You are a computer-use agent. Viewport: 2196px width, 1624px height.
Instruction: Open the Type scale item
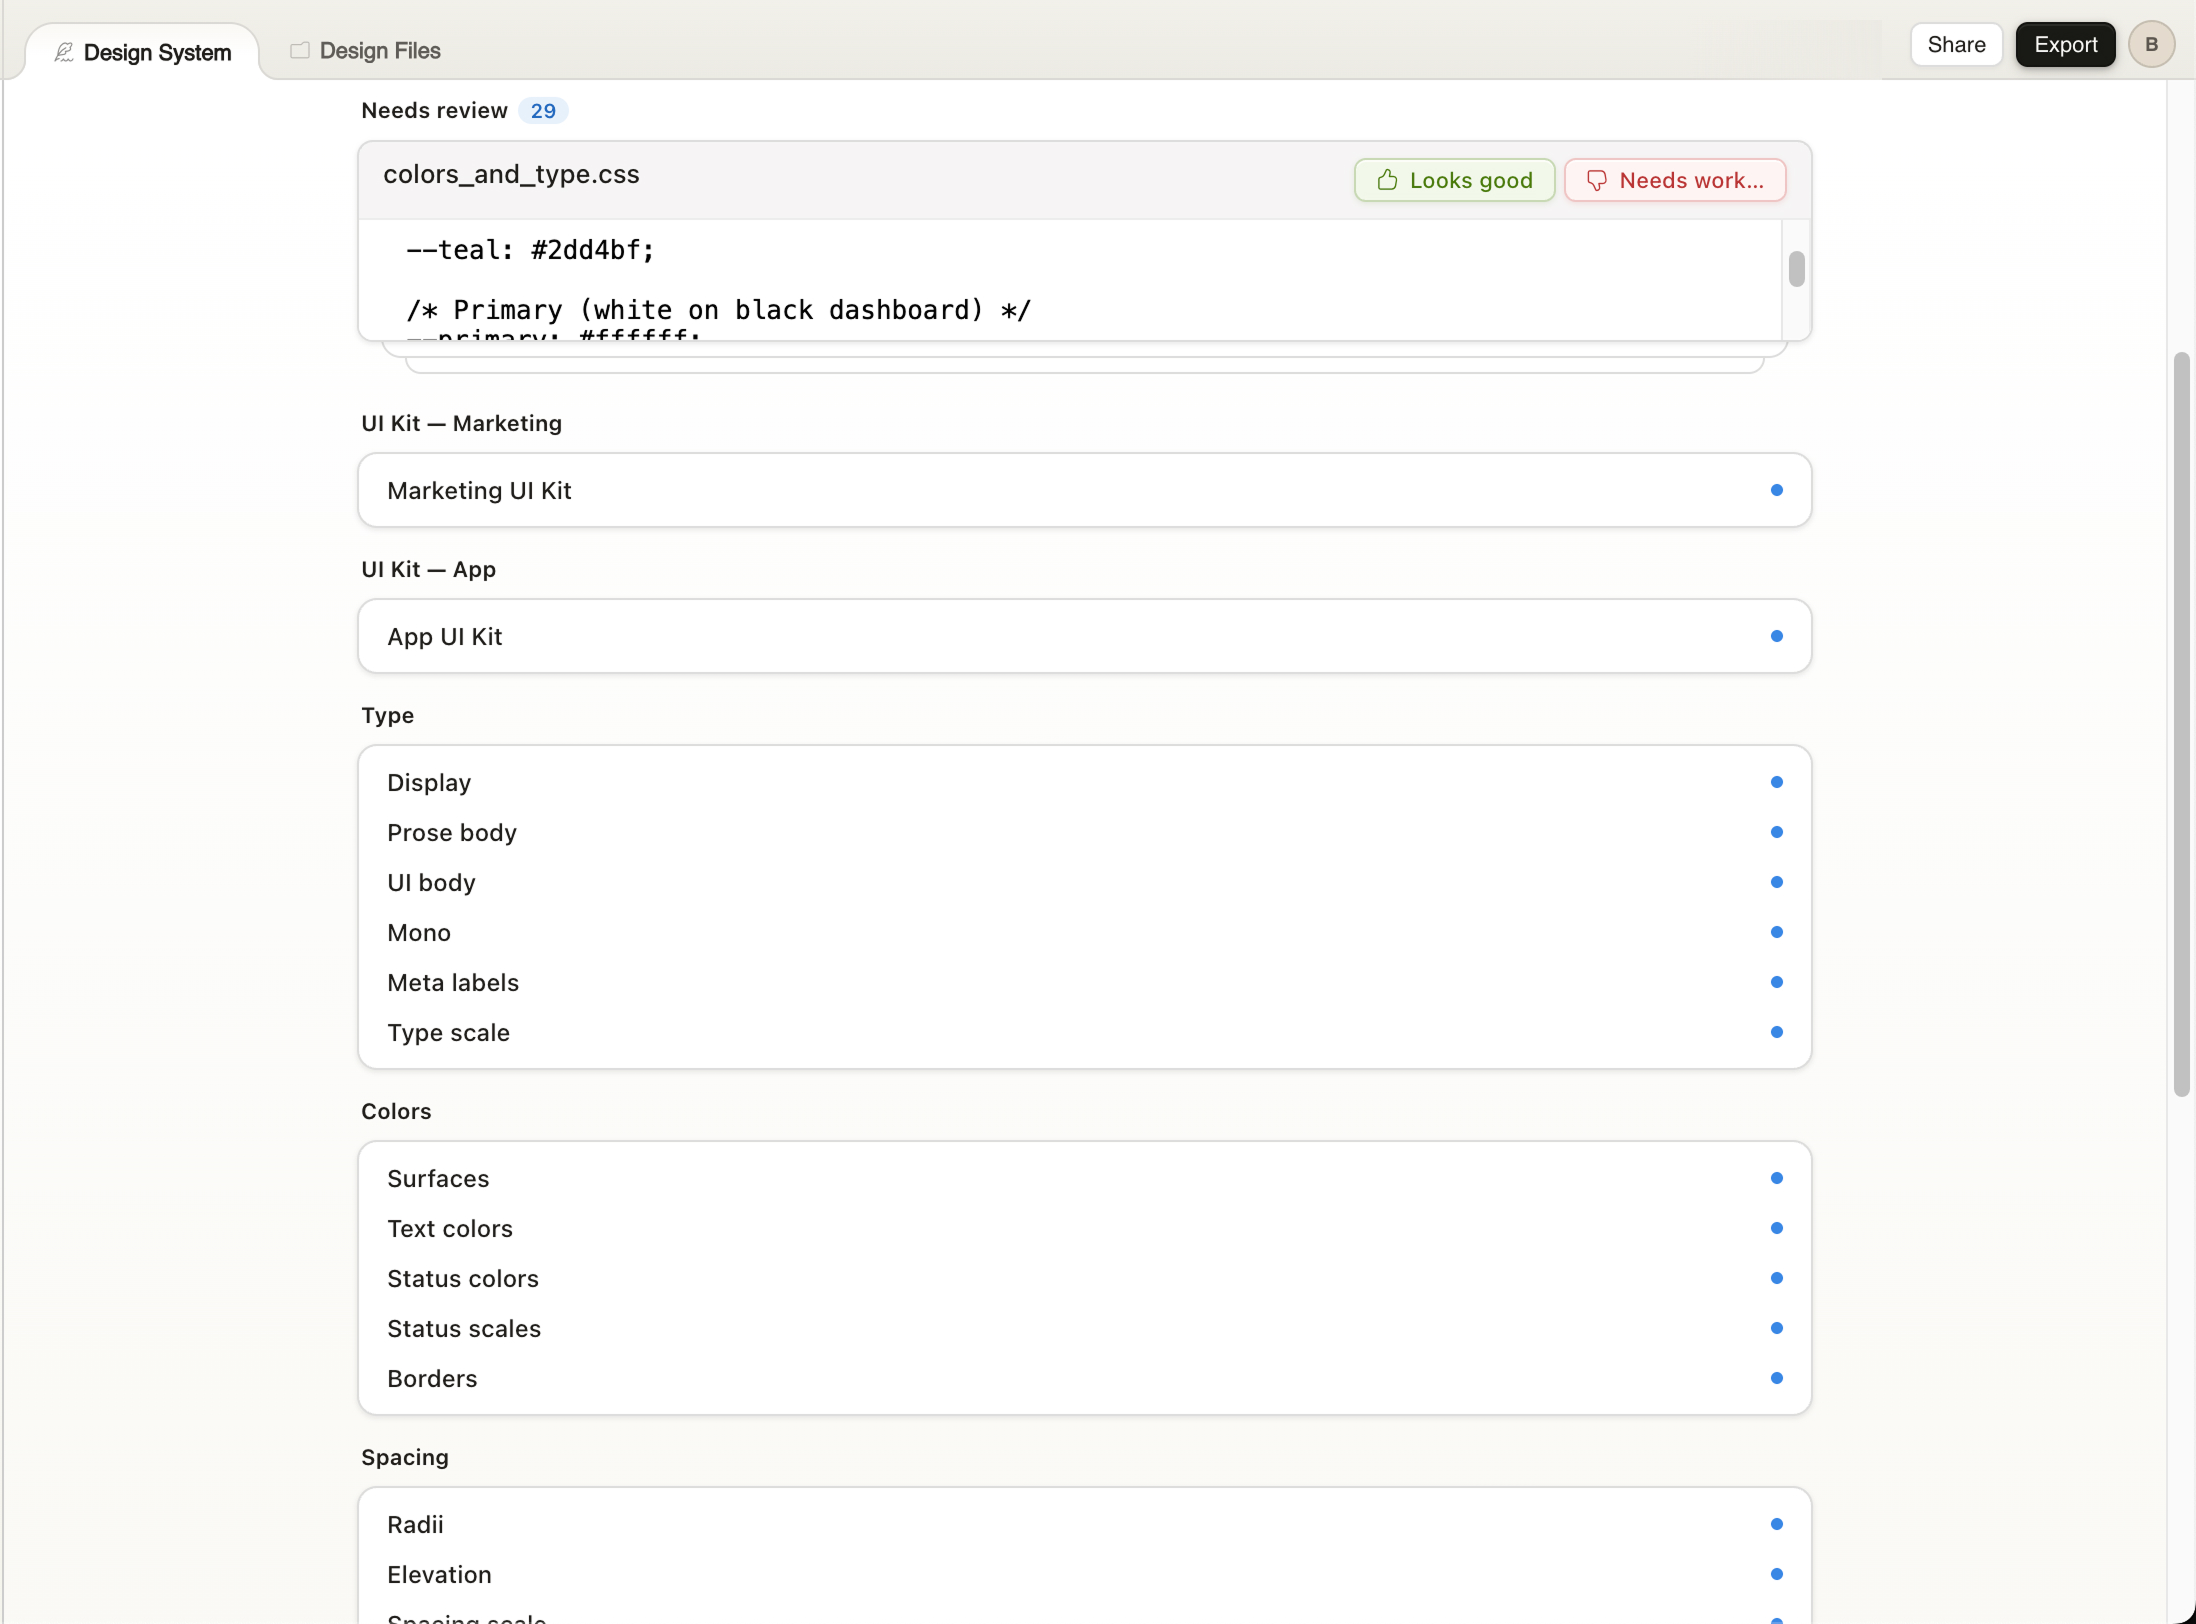[1084, 1032]
